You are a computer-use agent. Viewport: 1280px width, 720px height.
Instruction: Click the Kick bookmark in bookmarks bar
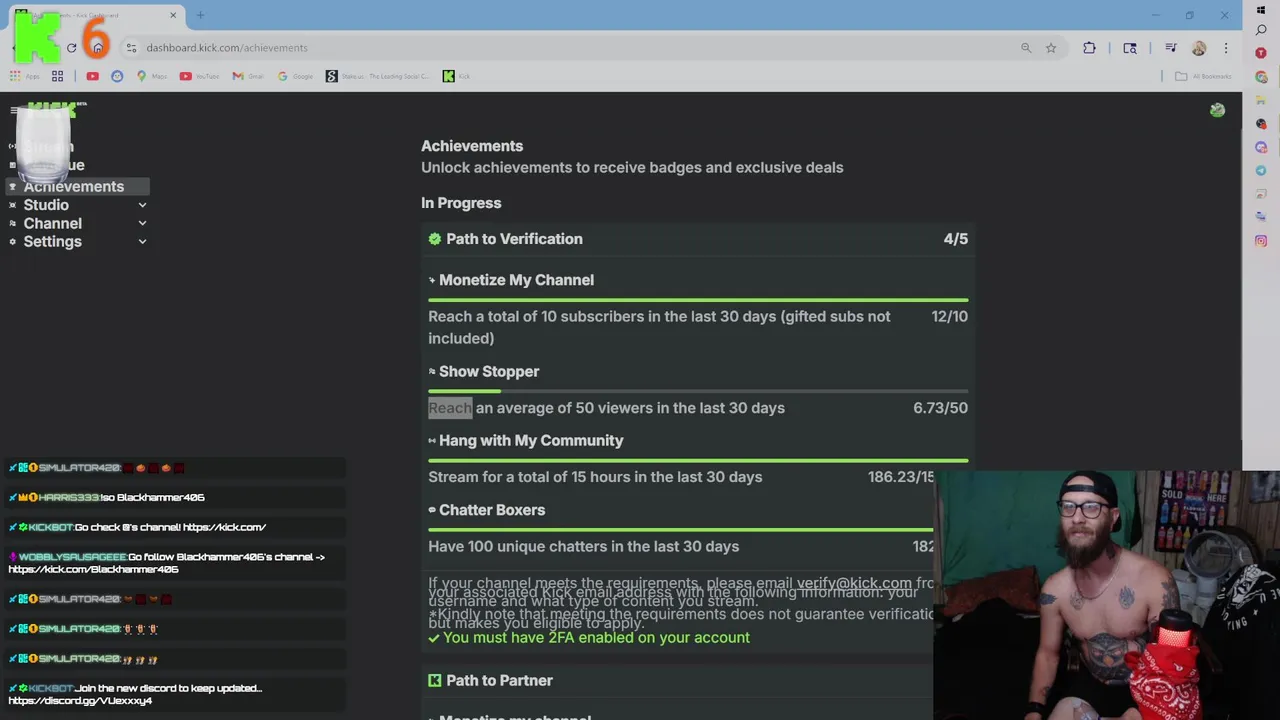click(449, 76)
